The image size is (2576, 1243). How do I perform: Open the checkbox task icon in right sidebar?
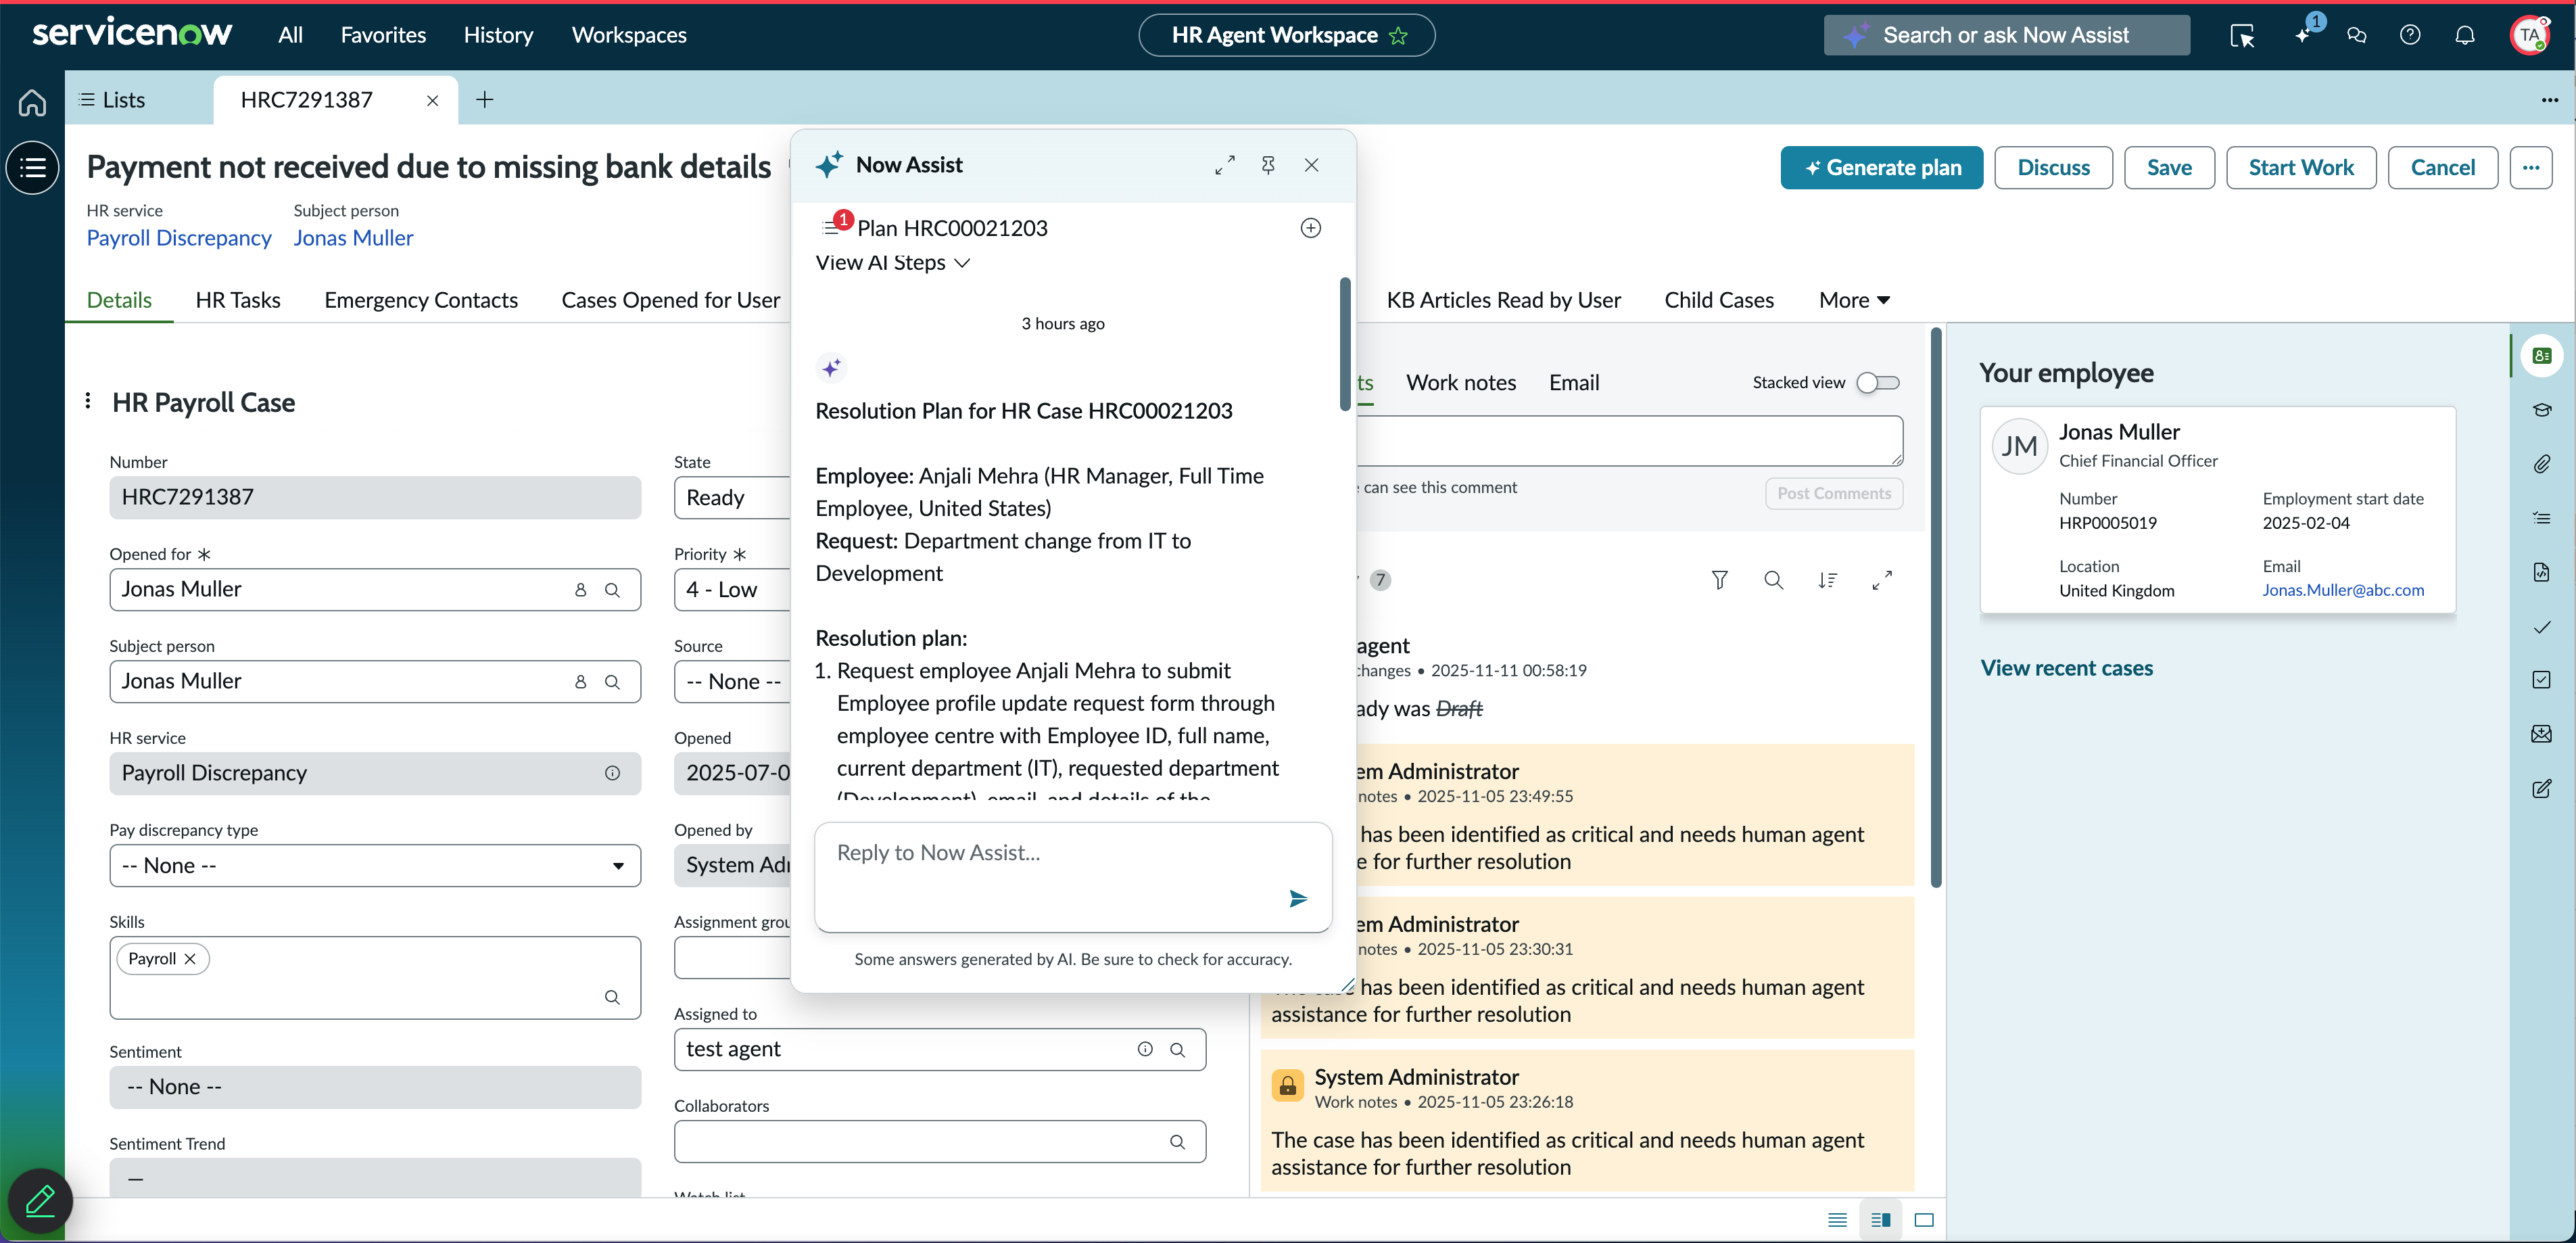click(x=2542, y=680)
